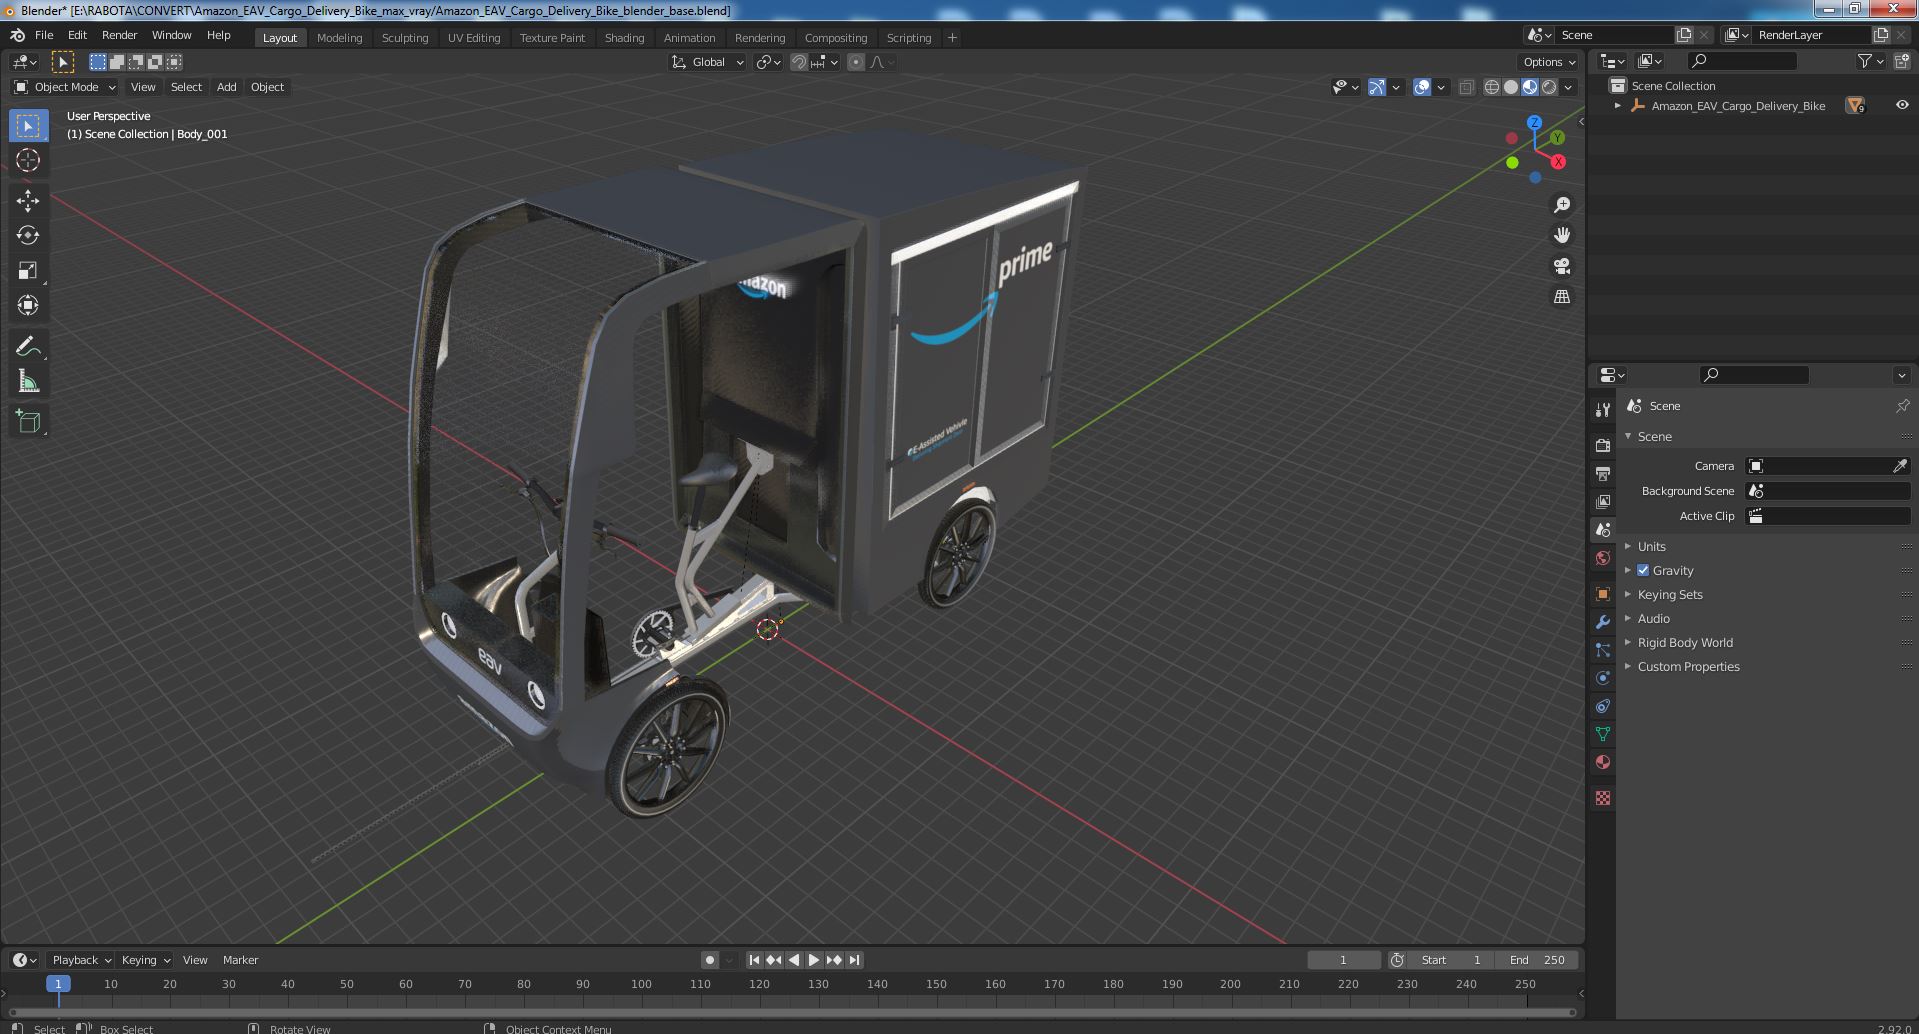Viewport: 1919px width, 1034px height.
Task: Jump to the animation start frame
Action: pyautogui.click(x=754, y=960)
